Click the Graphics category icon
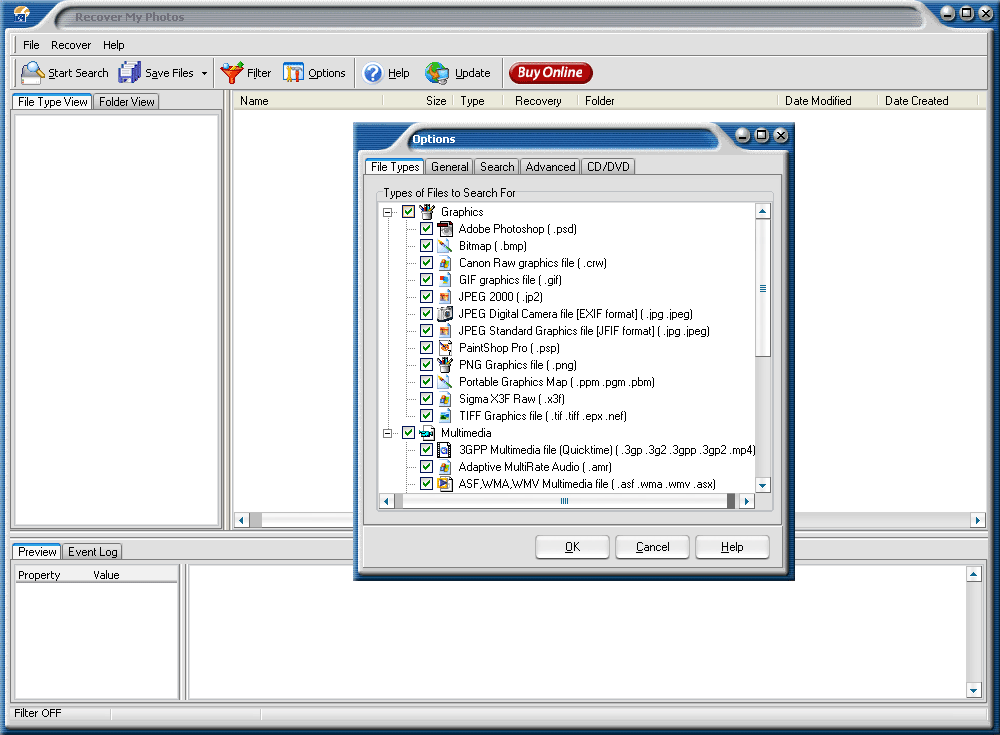This screenshot has width=1000, height=735. coord(427,211)
